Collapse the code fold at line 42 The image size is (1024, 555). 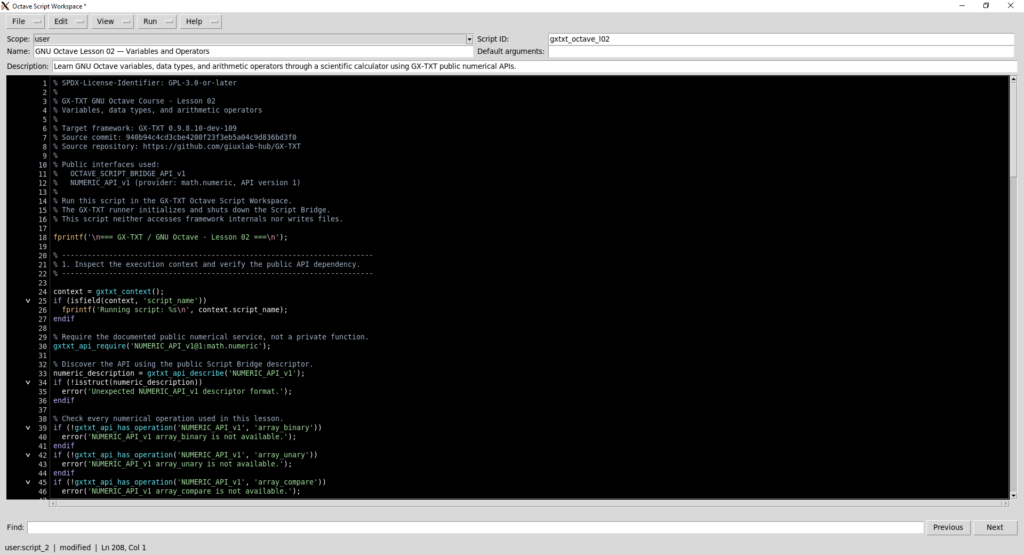[x=27, y=455]
